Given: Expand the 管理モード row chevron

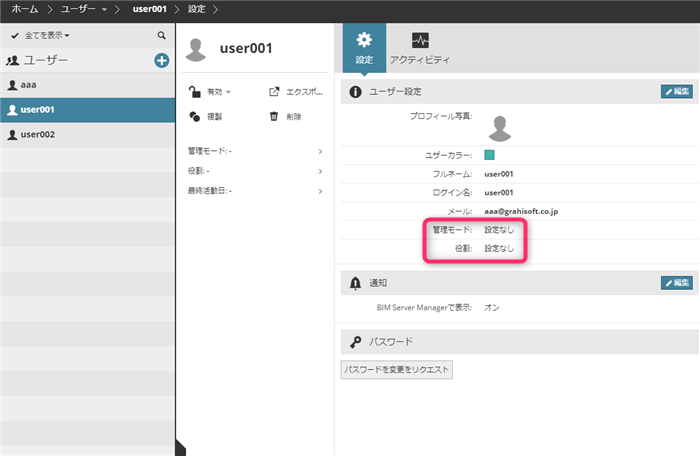Looking at the screenshot, I should (x=321, y=151).
